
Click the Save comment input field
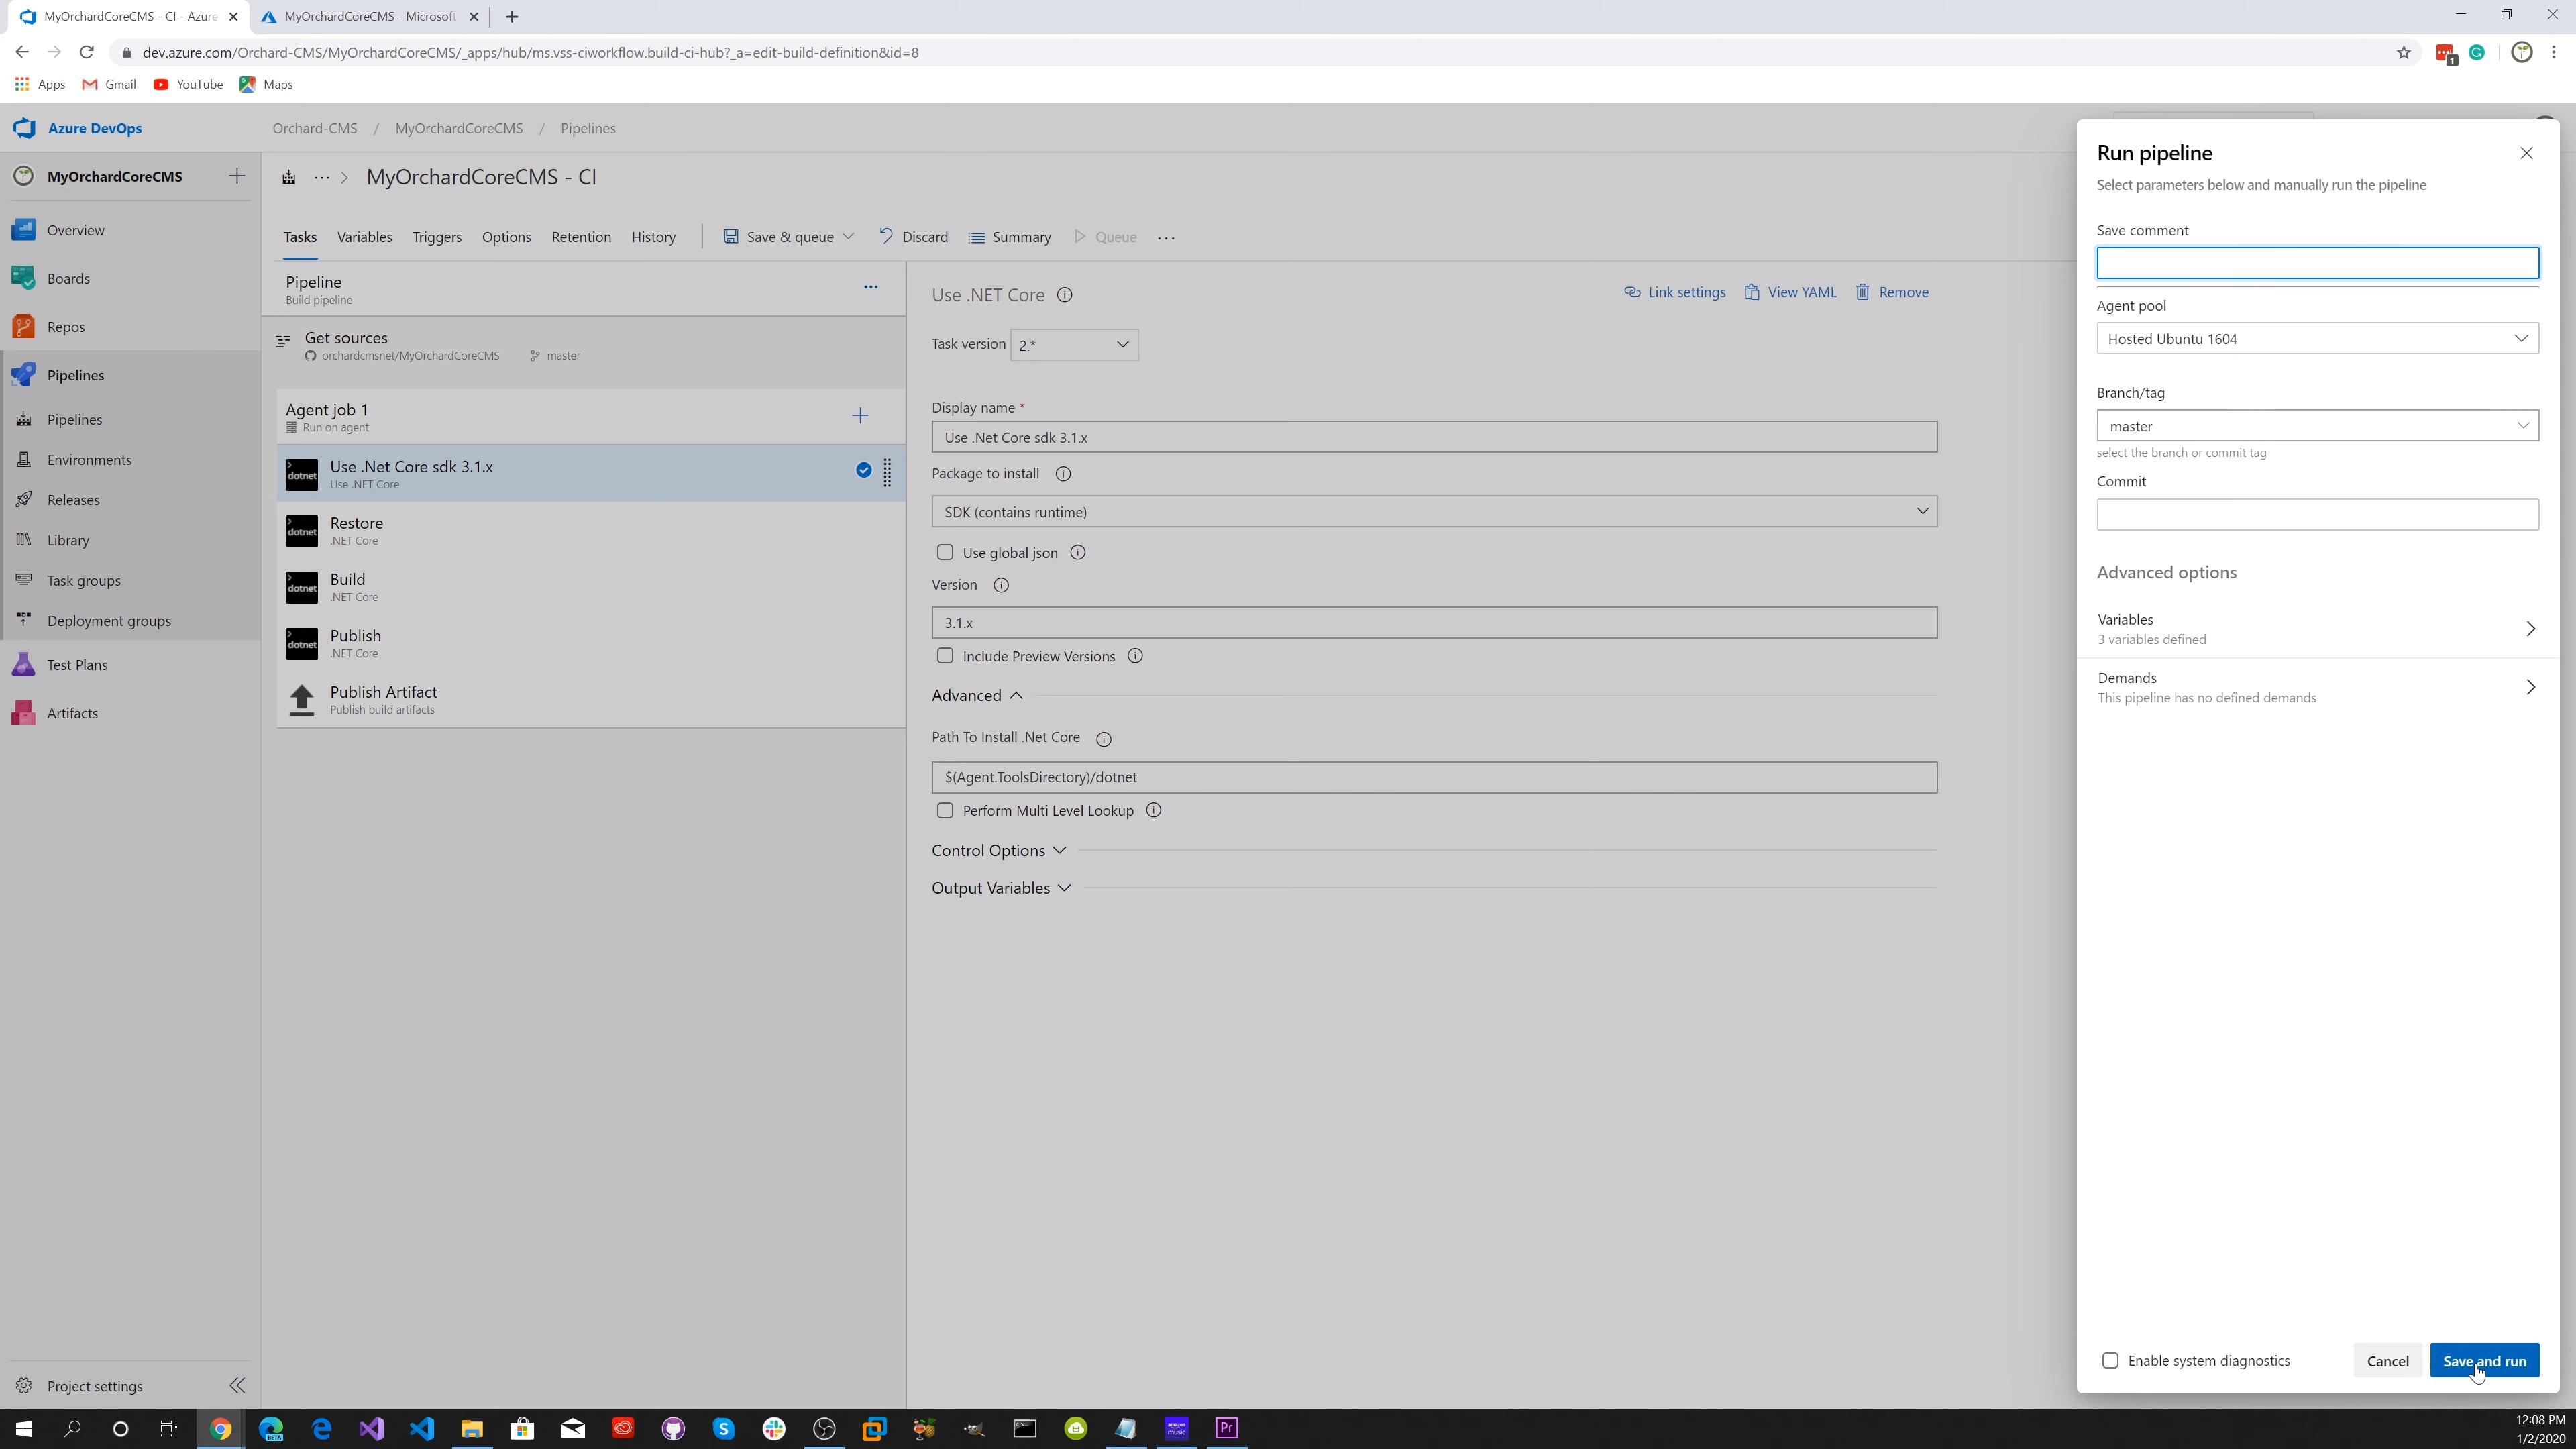coord(2317,263)
